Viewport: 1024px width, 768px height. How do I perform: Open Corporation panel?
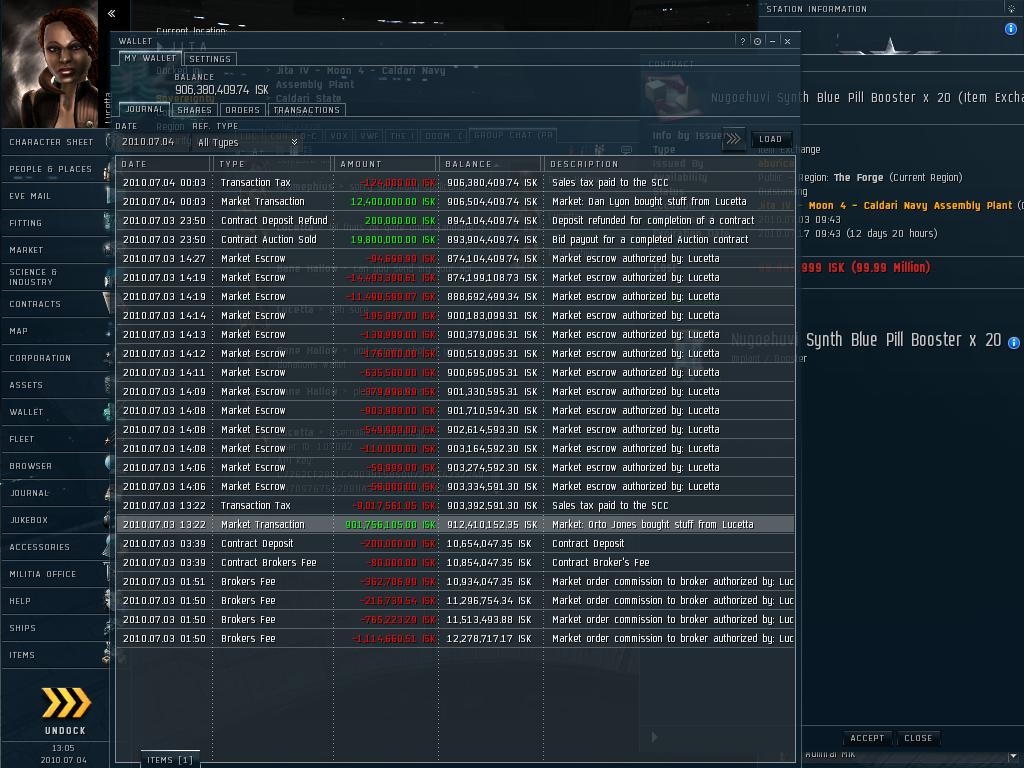[x=56, y=358]
